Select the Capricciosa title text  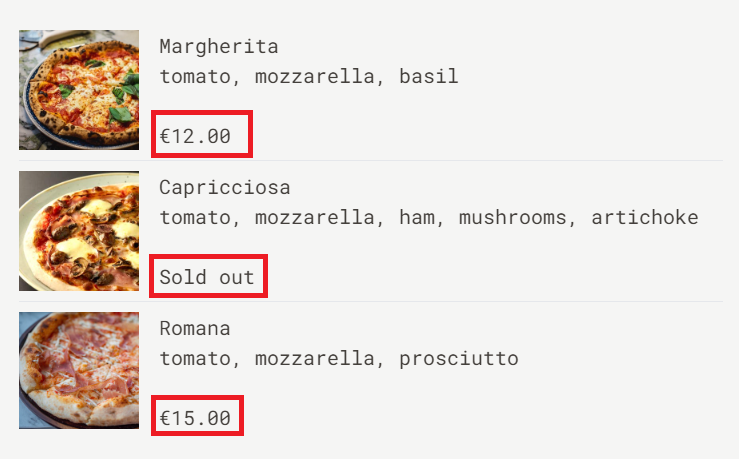click(x=224, y=188)
